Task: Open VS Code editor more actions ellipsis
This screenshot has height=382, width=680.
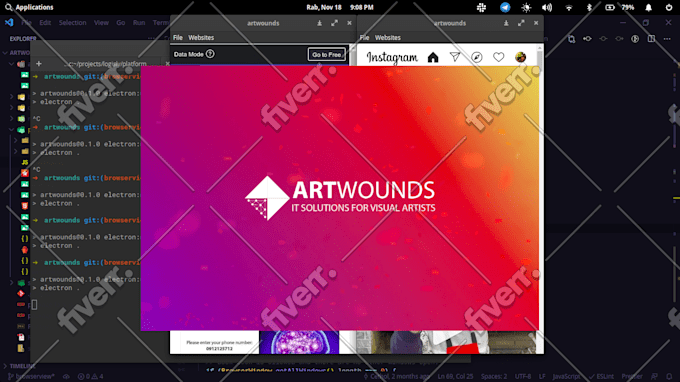Action: pyautogui.click(x=667, y=39)
